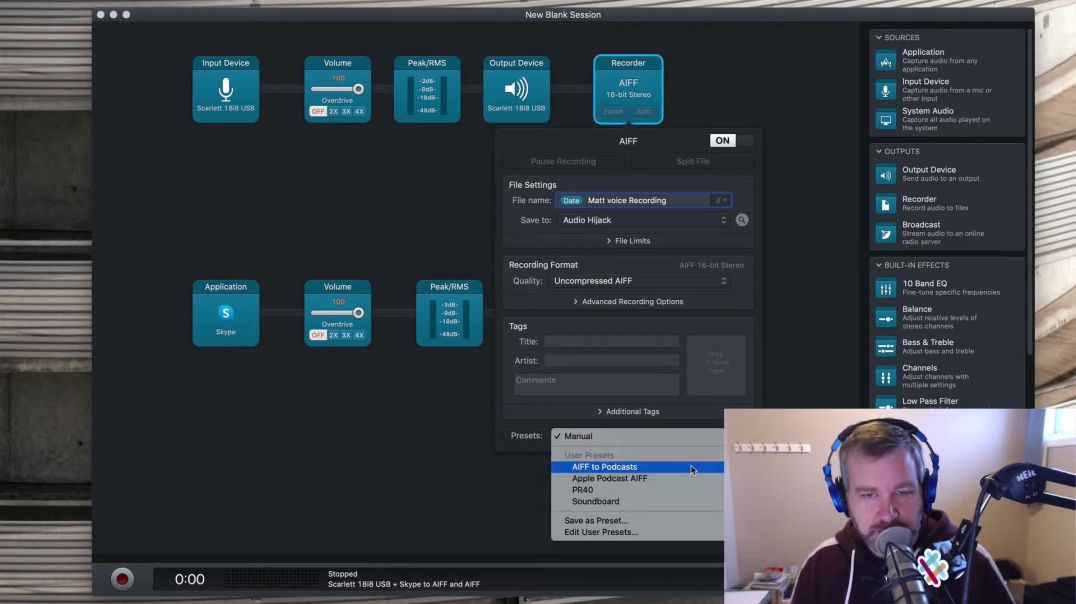Pick the System Audio source icon
Image resolution: width=1076 pixels, height=604 pixels.
pos(885,120)
